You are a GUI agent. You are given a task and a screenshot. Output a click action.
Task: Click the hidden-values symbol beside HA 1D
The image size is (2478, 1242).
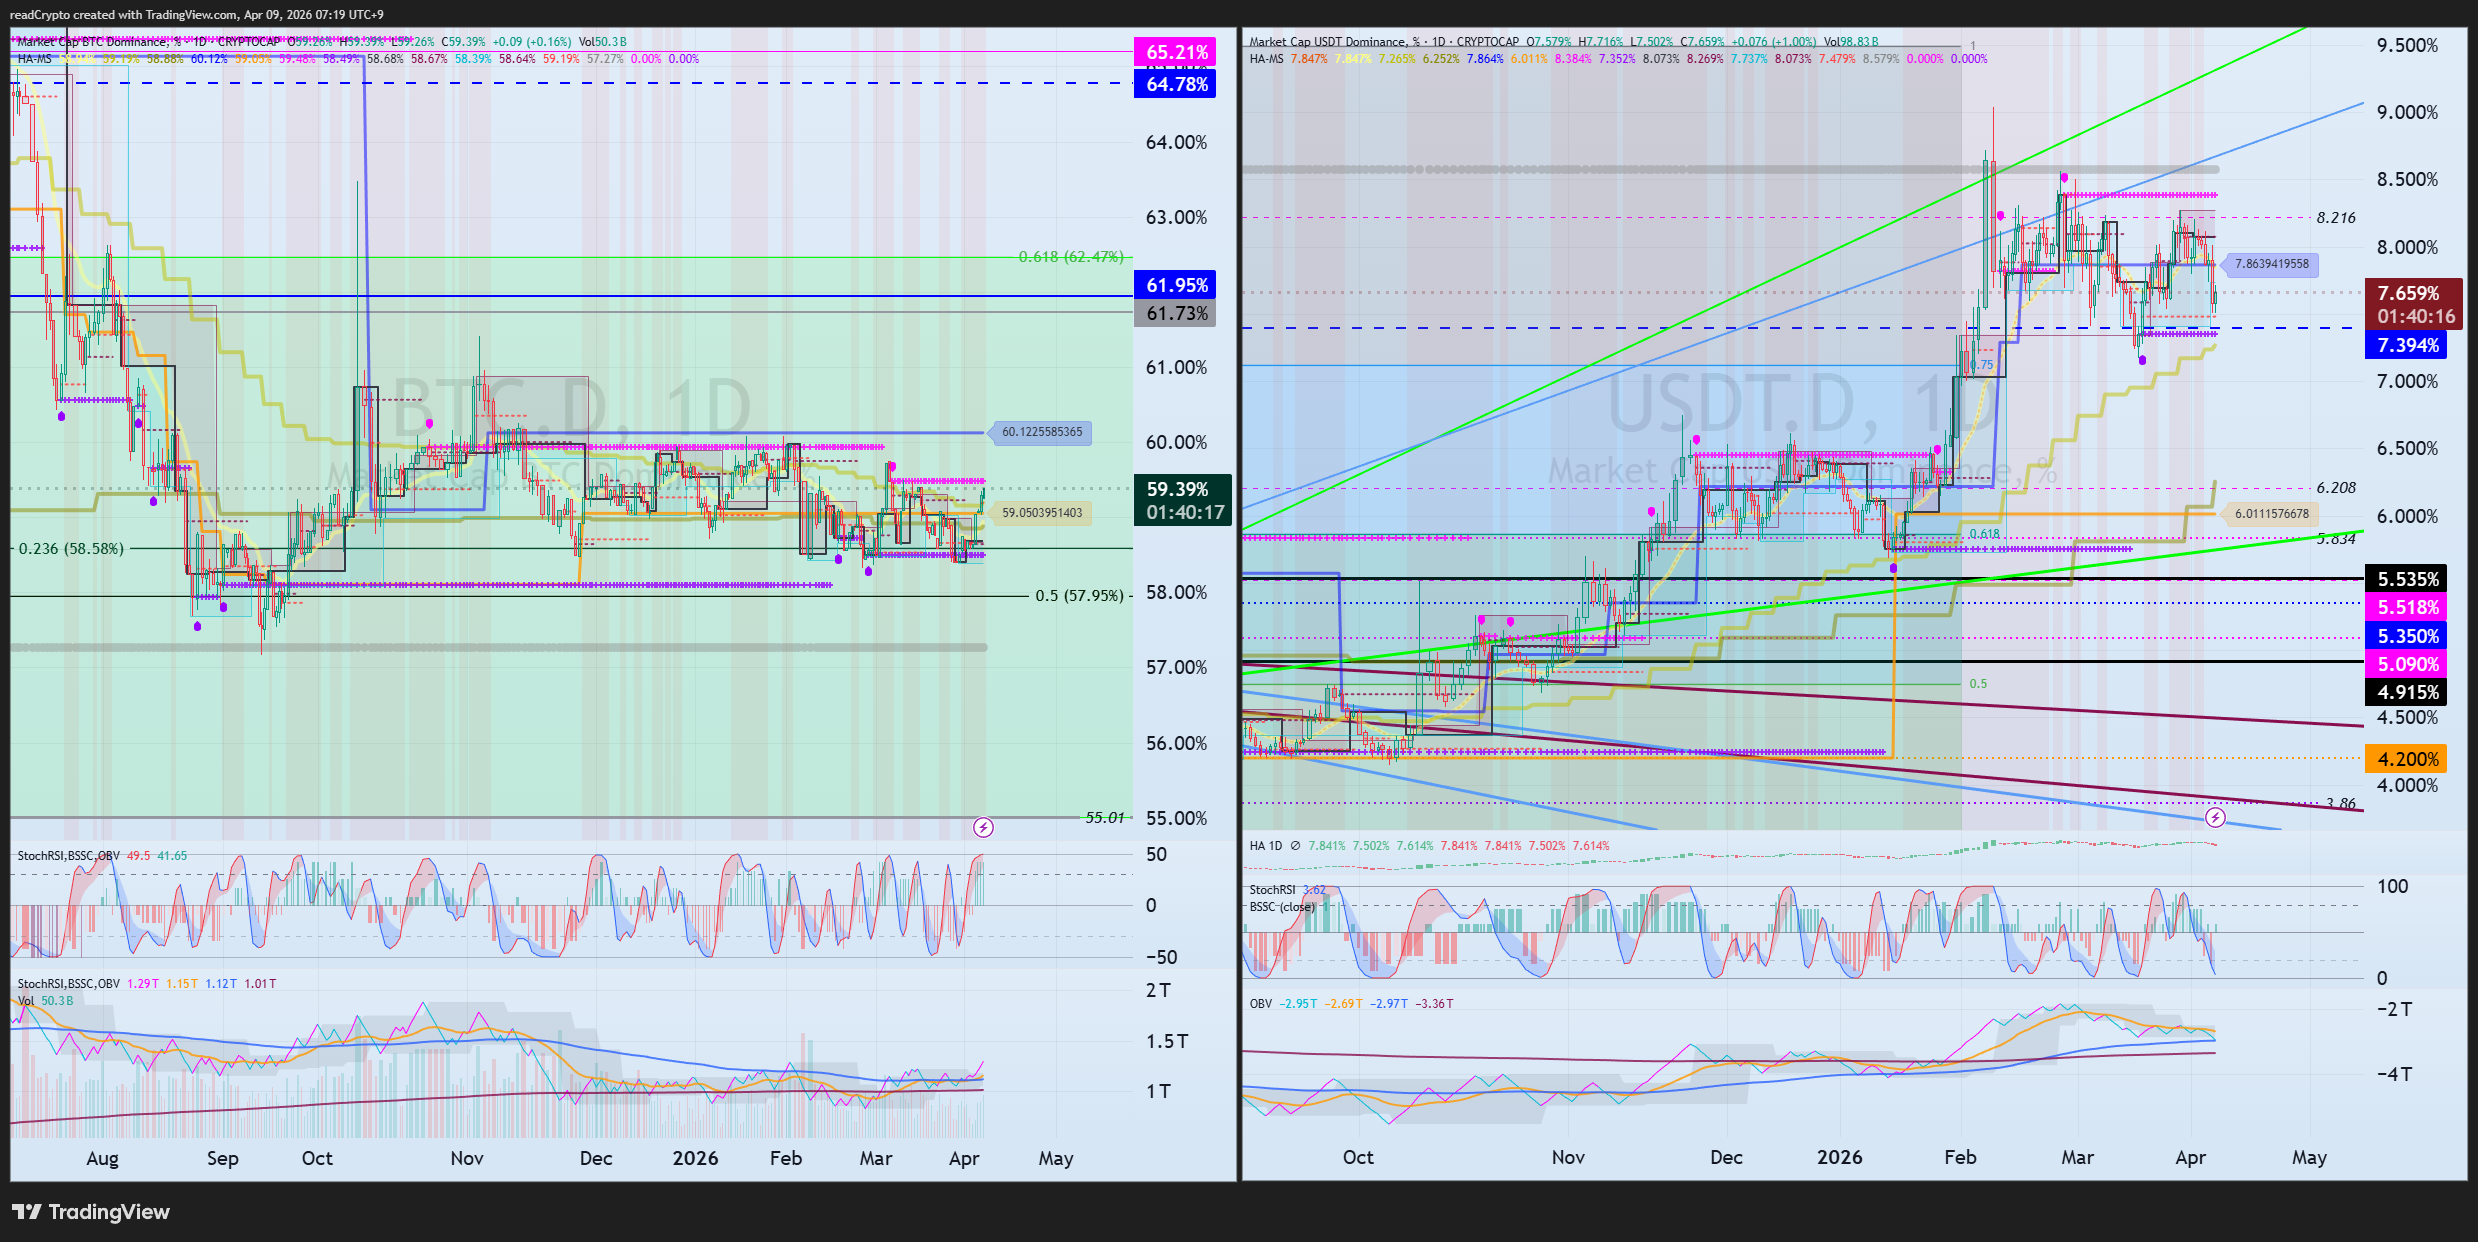click(1295, 846)
